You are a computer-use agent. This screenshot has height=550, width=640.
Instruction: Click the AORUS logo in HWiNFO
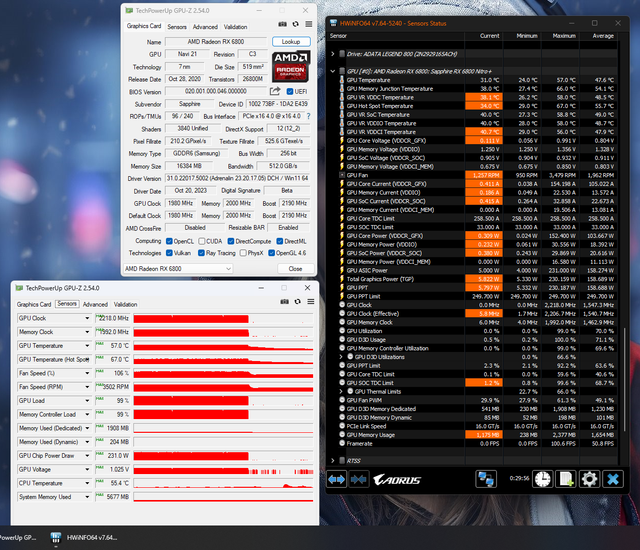tap(397, 480)
